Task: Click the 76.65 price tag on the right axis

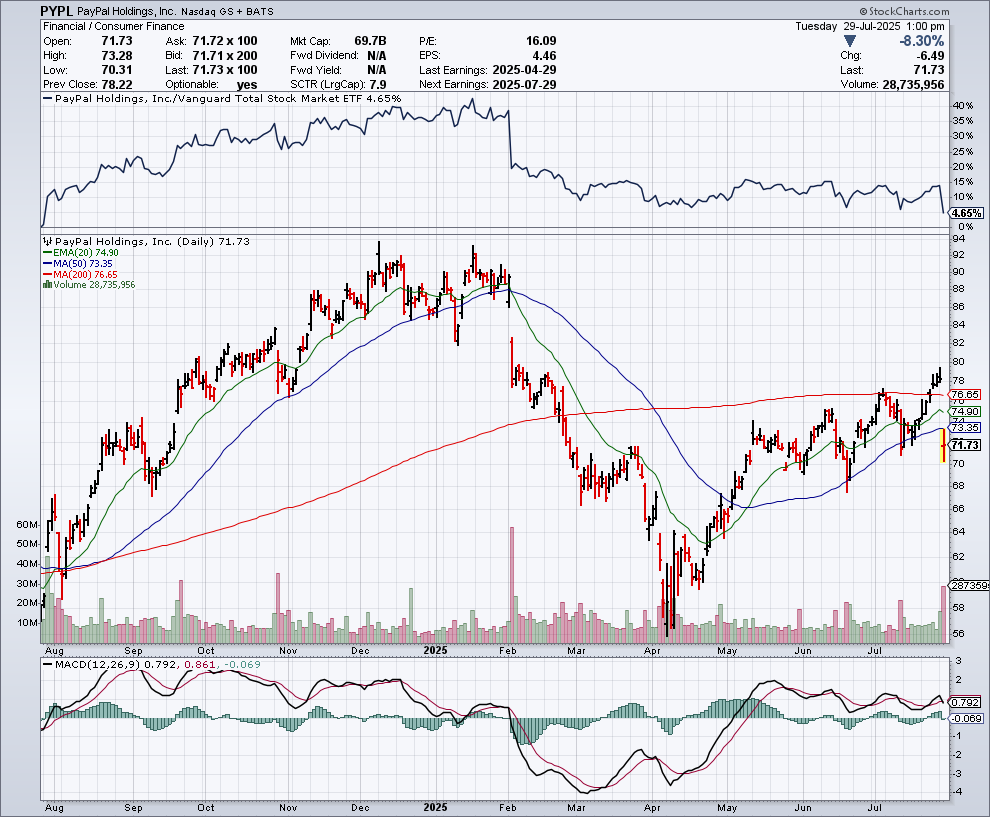Action: [x=965, y=395]
